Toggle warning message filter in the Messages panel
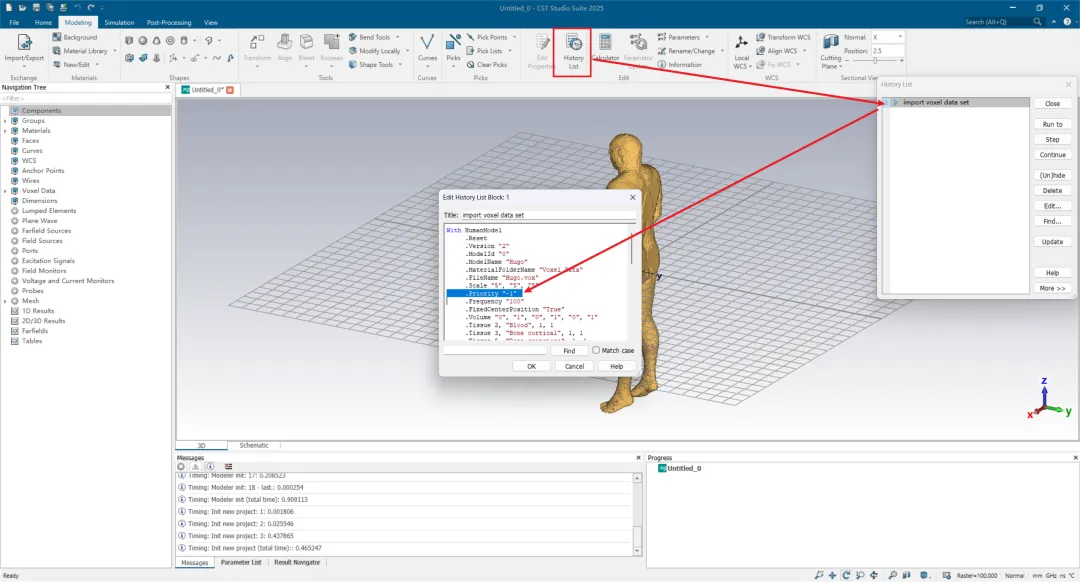The width and height of the screenshot is (1080, 582). 196,466
